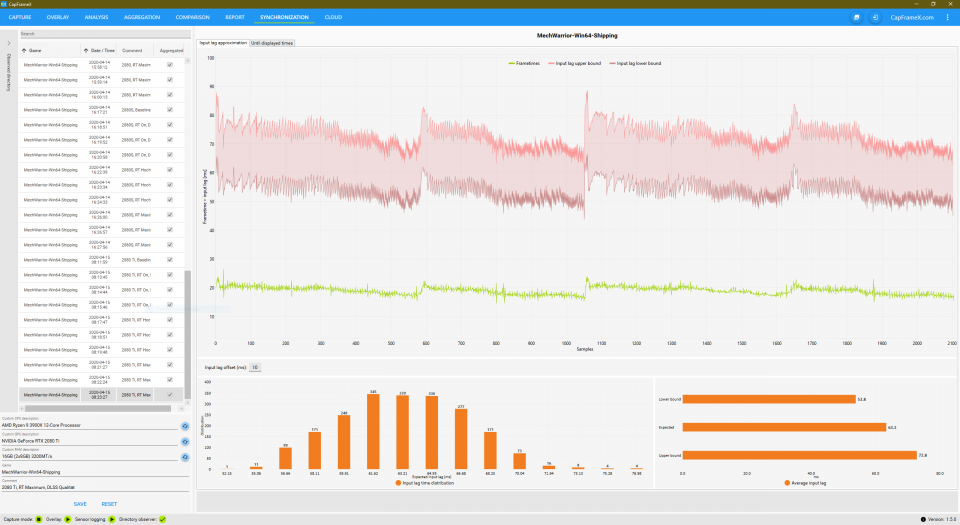Click the Aggregated column header
The image size is (960, 525).
[x=171, y=50]
